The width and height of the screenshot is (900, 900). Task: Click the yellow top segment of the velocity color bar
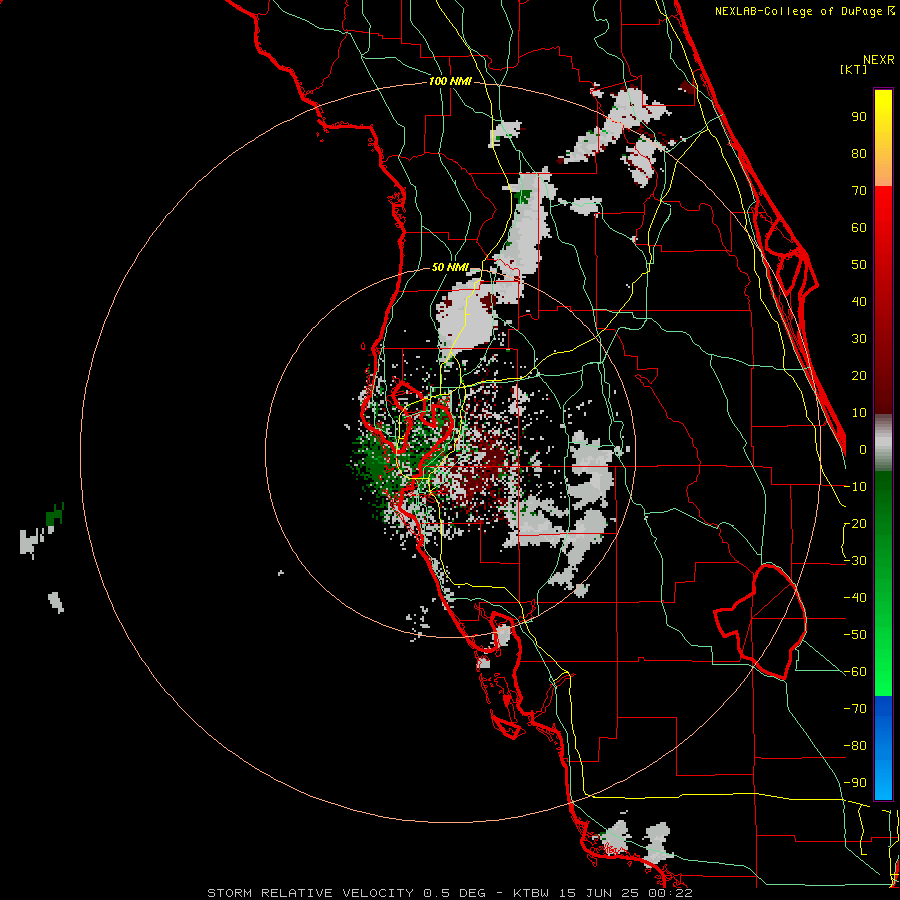click(x=883, y=138)
